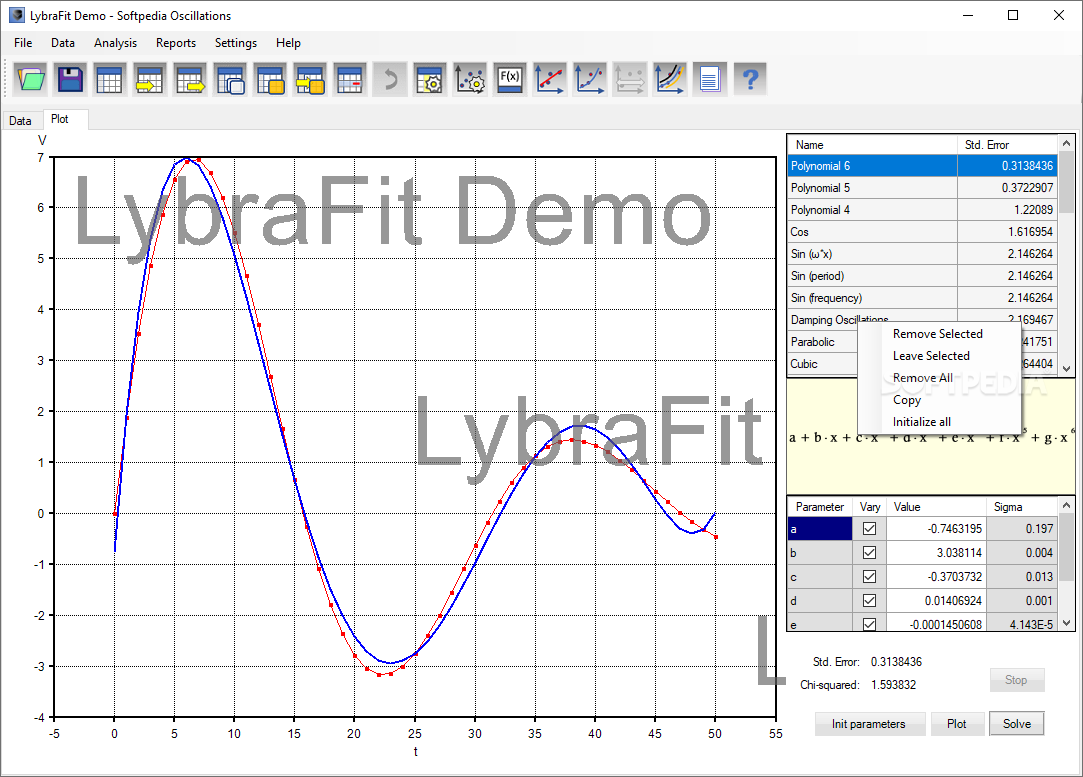The image size is (1083, 777).
Task: Click value field 3.038114 for parameter b
Action: 936,553
